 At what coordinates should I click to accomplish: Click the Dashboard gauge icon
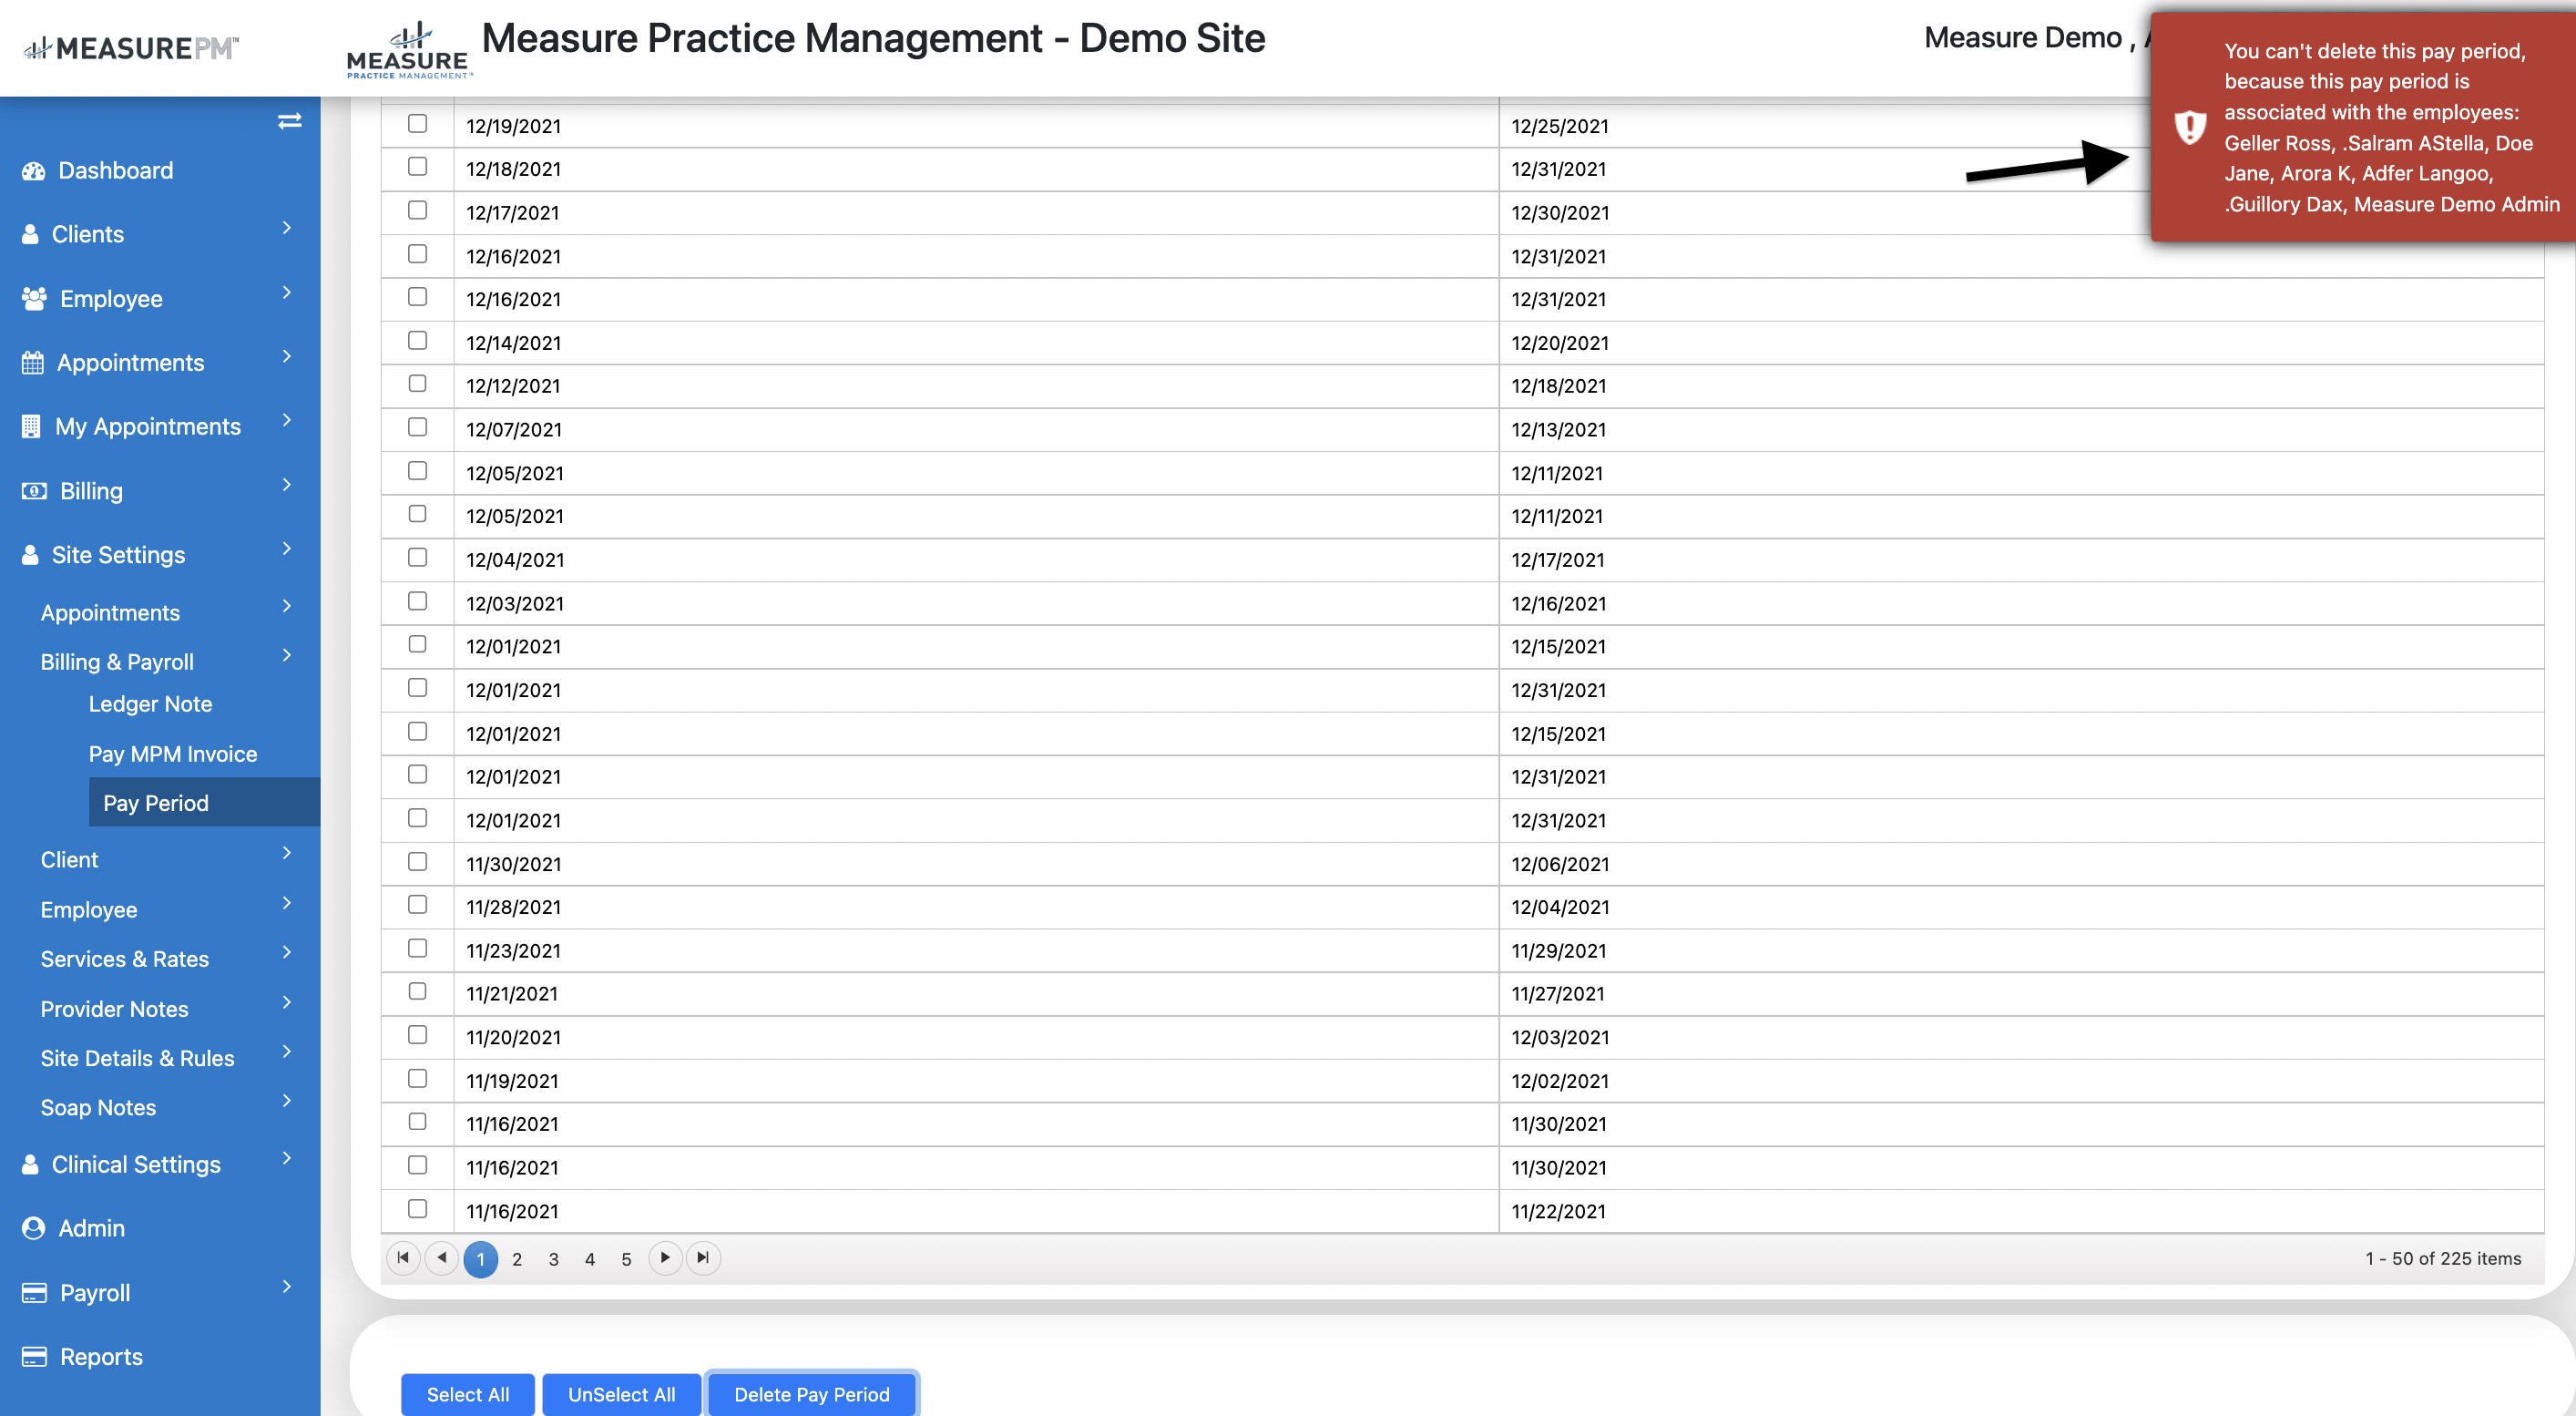(x=33, y=171)
